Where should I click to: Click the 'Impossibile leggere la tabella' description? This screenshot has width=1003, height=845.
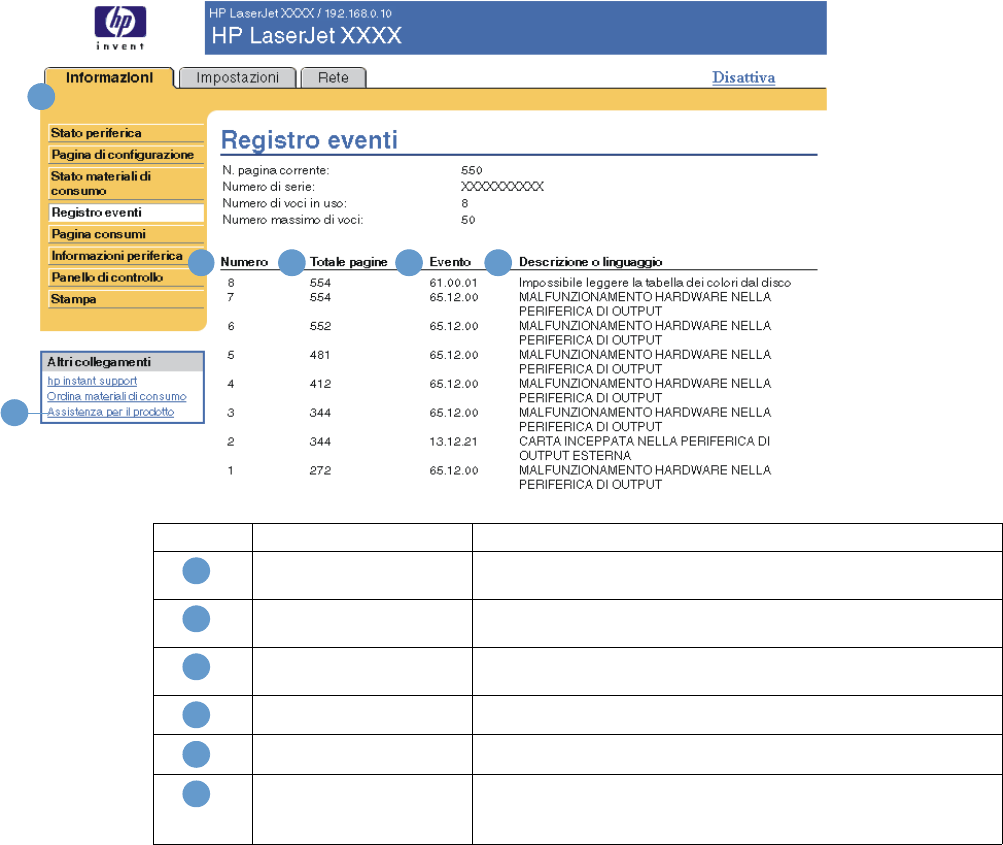click(655, 283)
